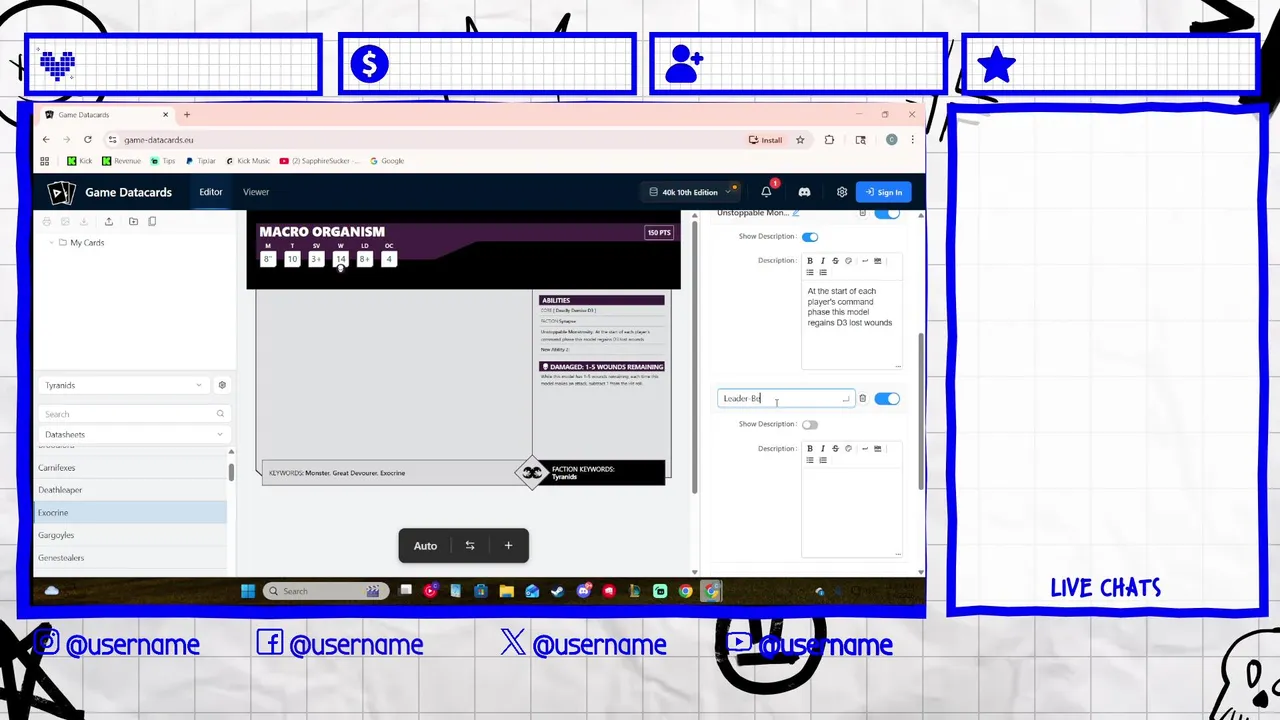Apply strikethrough in first description editor
Image resolution: width=1280 pixels, height=720 pixels.
tap(835, 261)
